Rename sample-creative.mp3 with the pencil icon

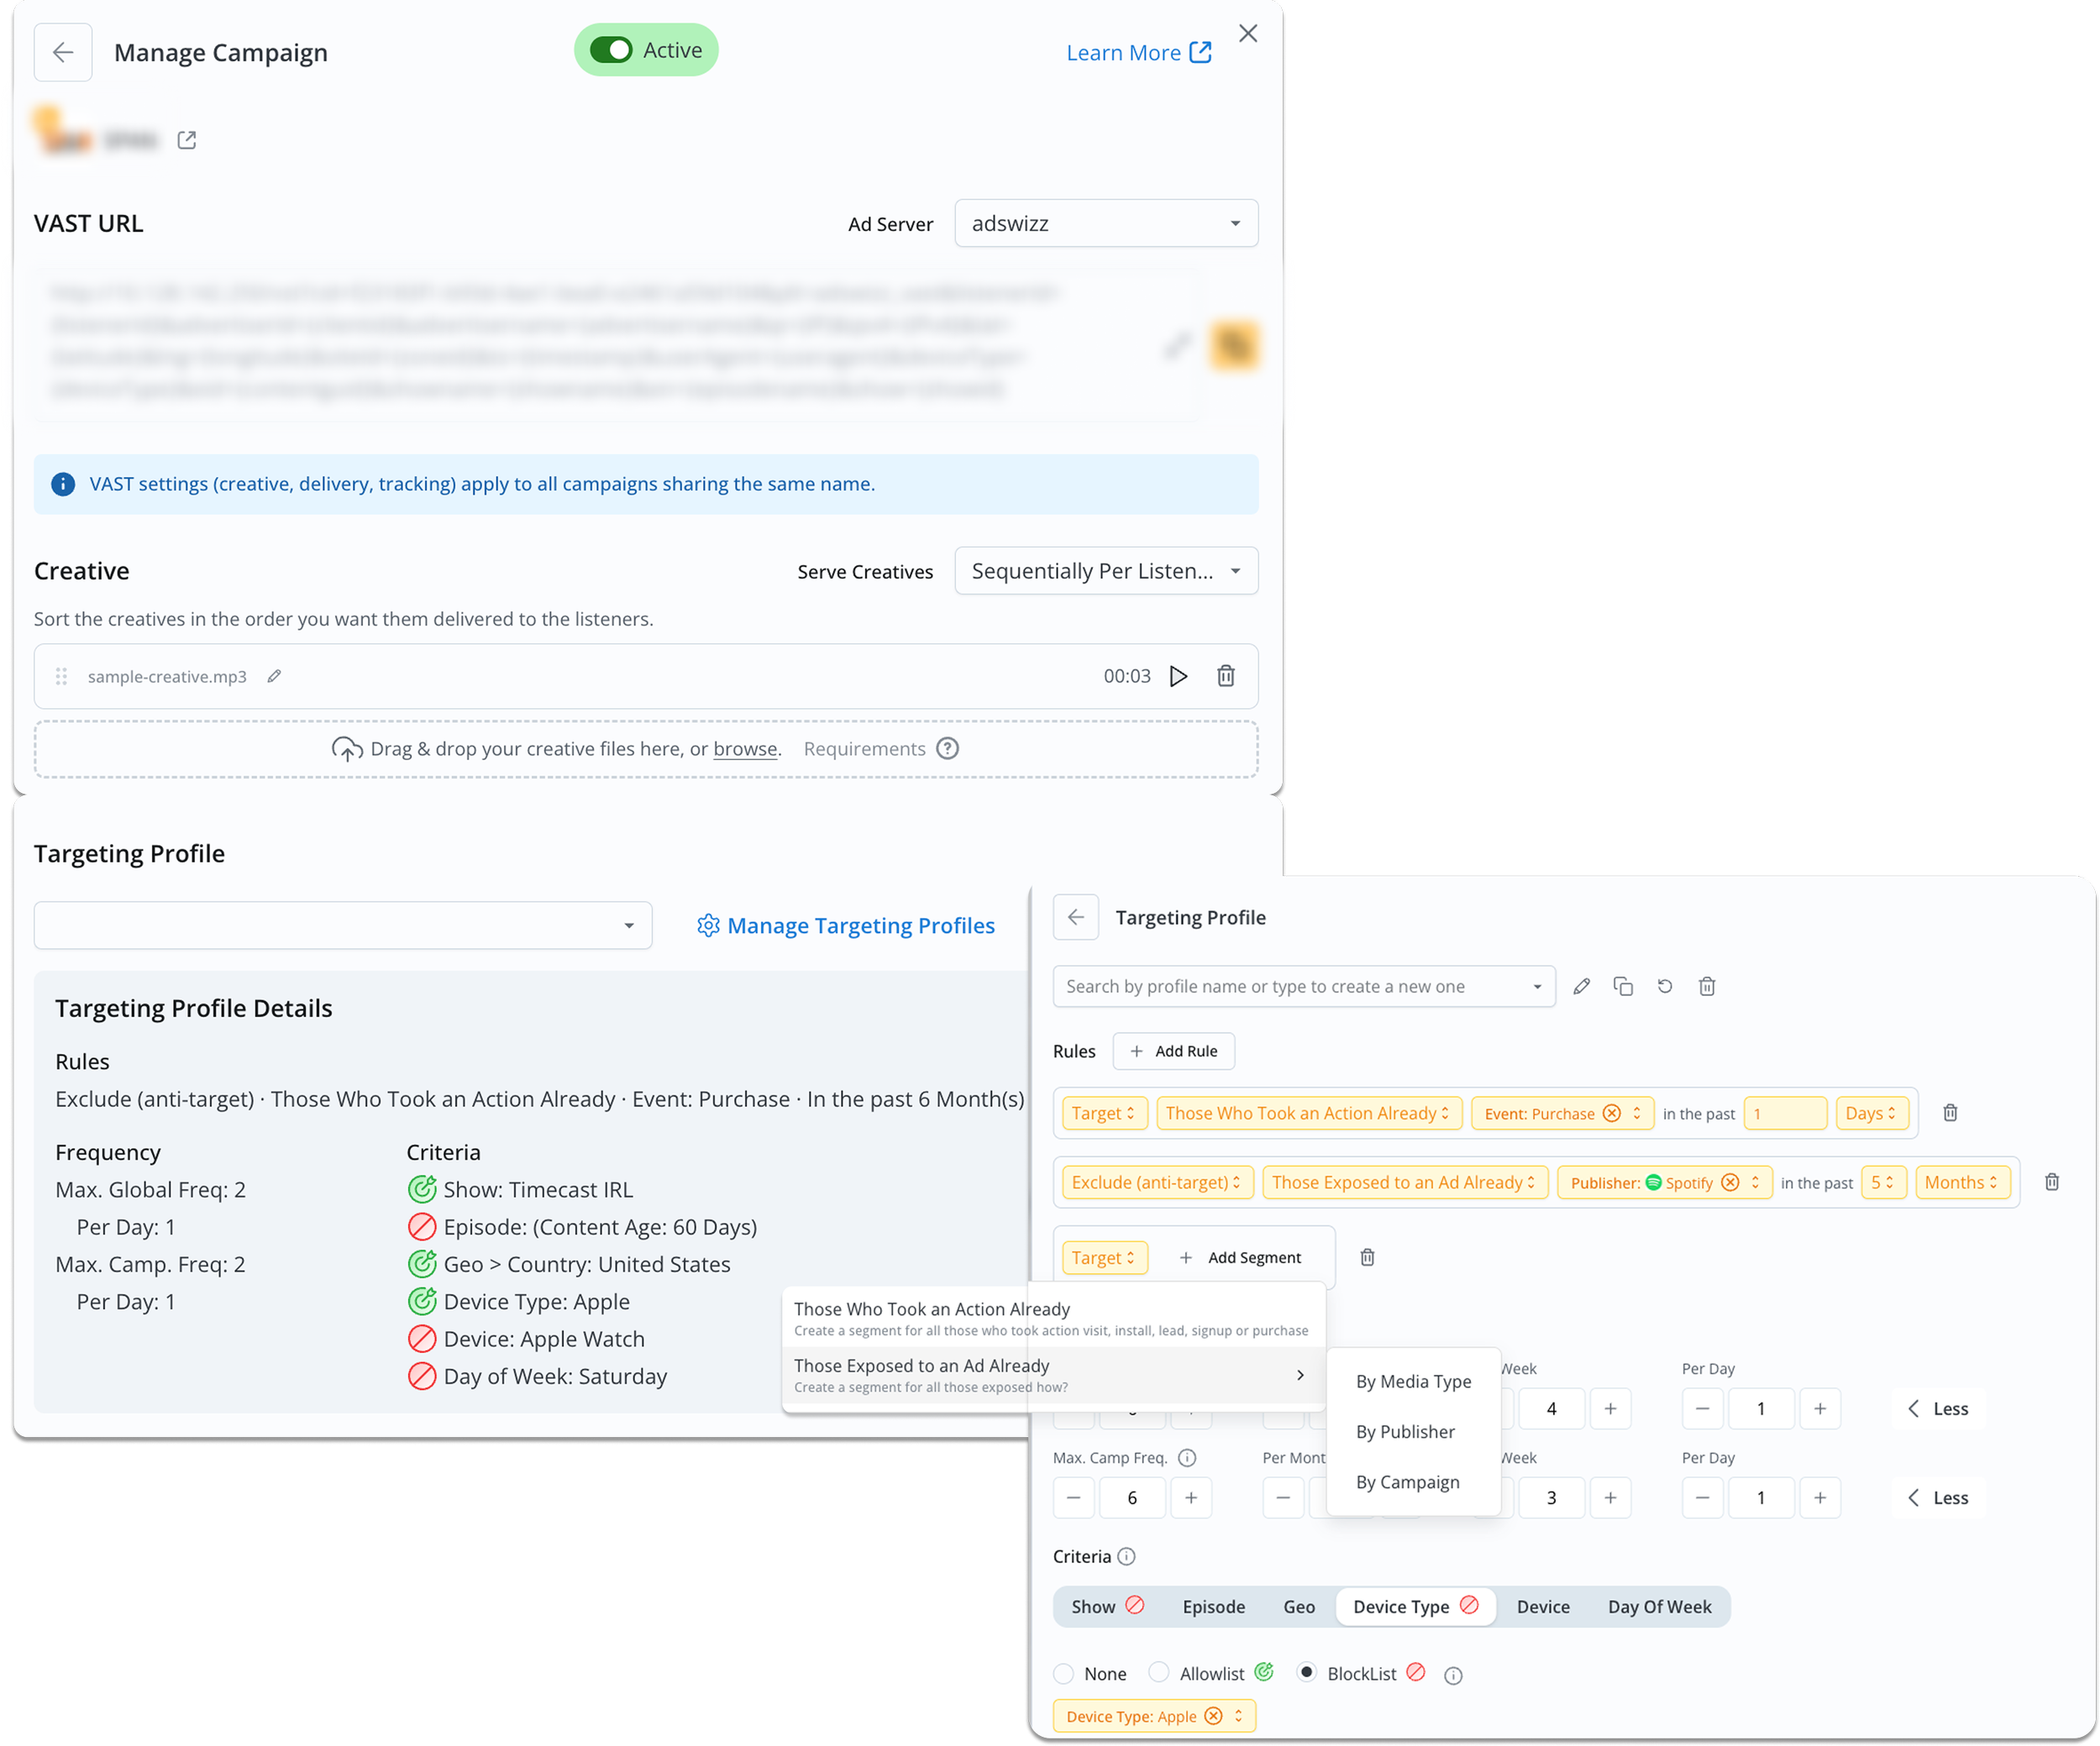tap(274, 676)
